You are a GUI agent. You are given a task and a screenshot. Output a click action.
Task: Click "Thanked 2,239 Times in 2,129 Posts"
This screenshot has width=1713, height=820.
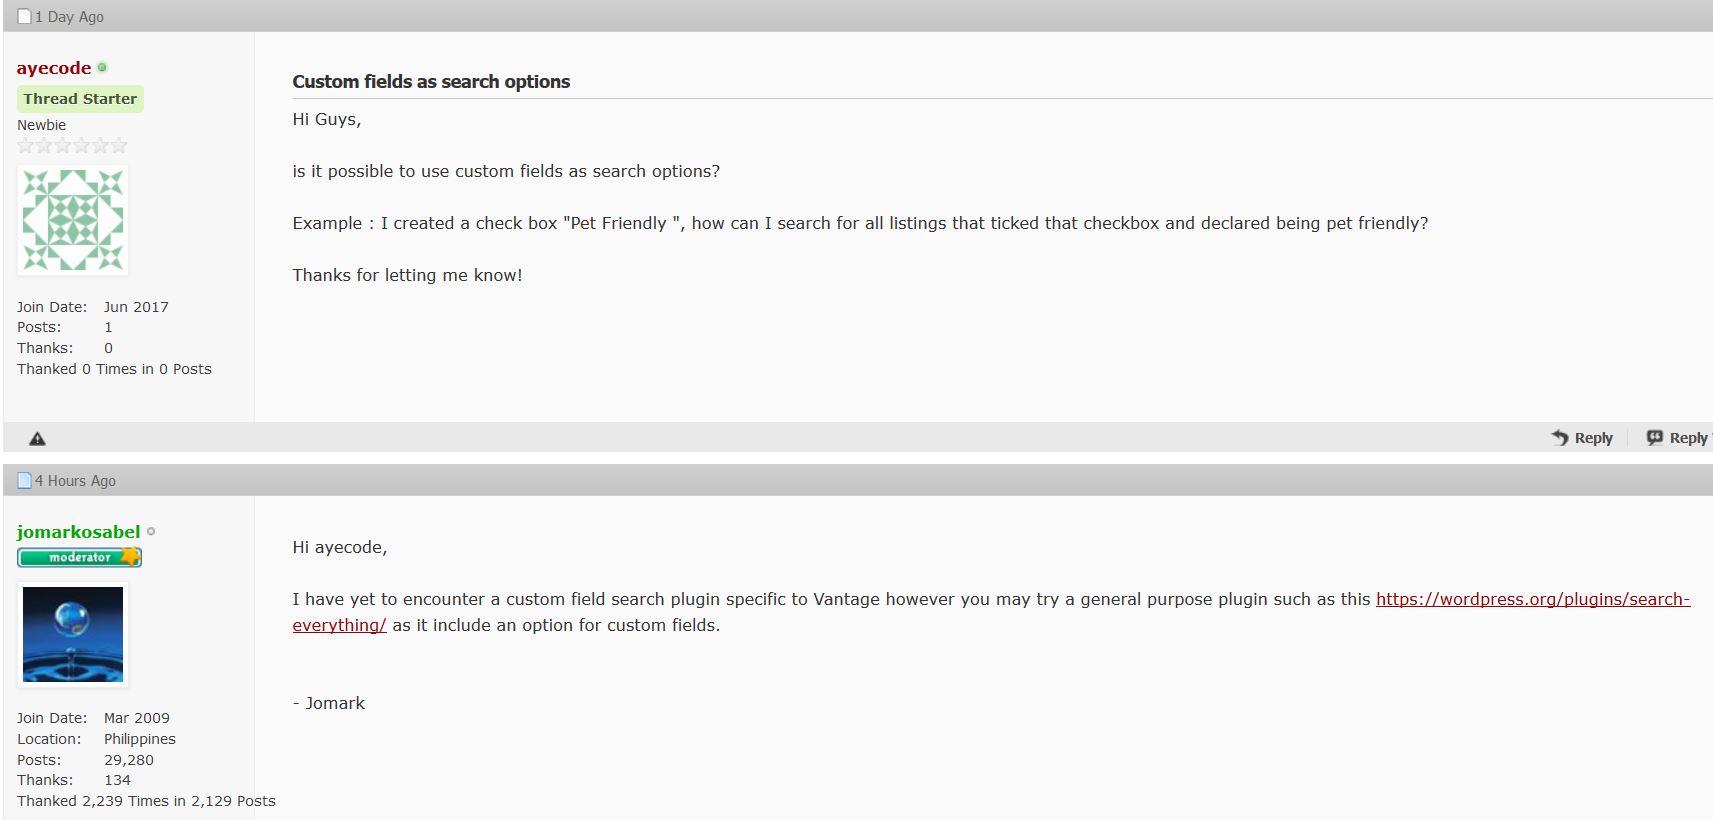click(x=146, y=801)
